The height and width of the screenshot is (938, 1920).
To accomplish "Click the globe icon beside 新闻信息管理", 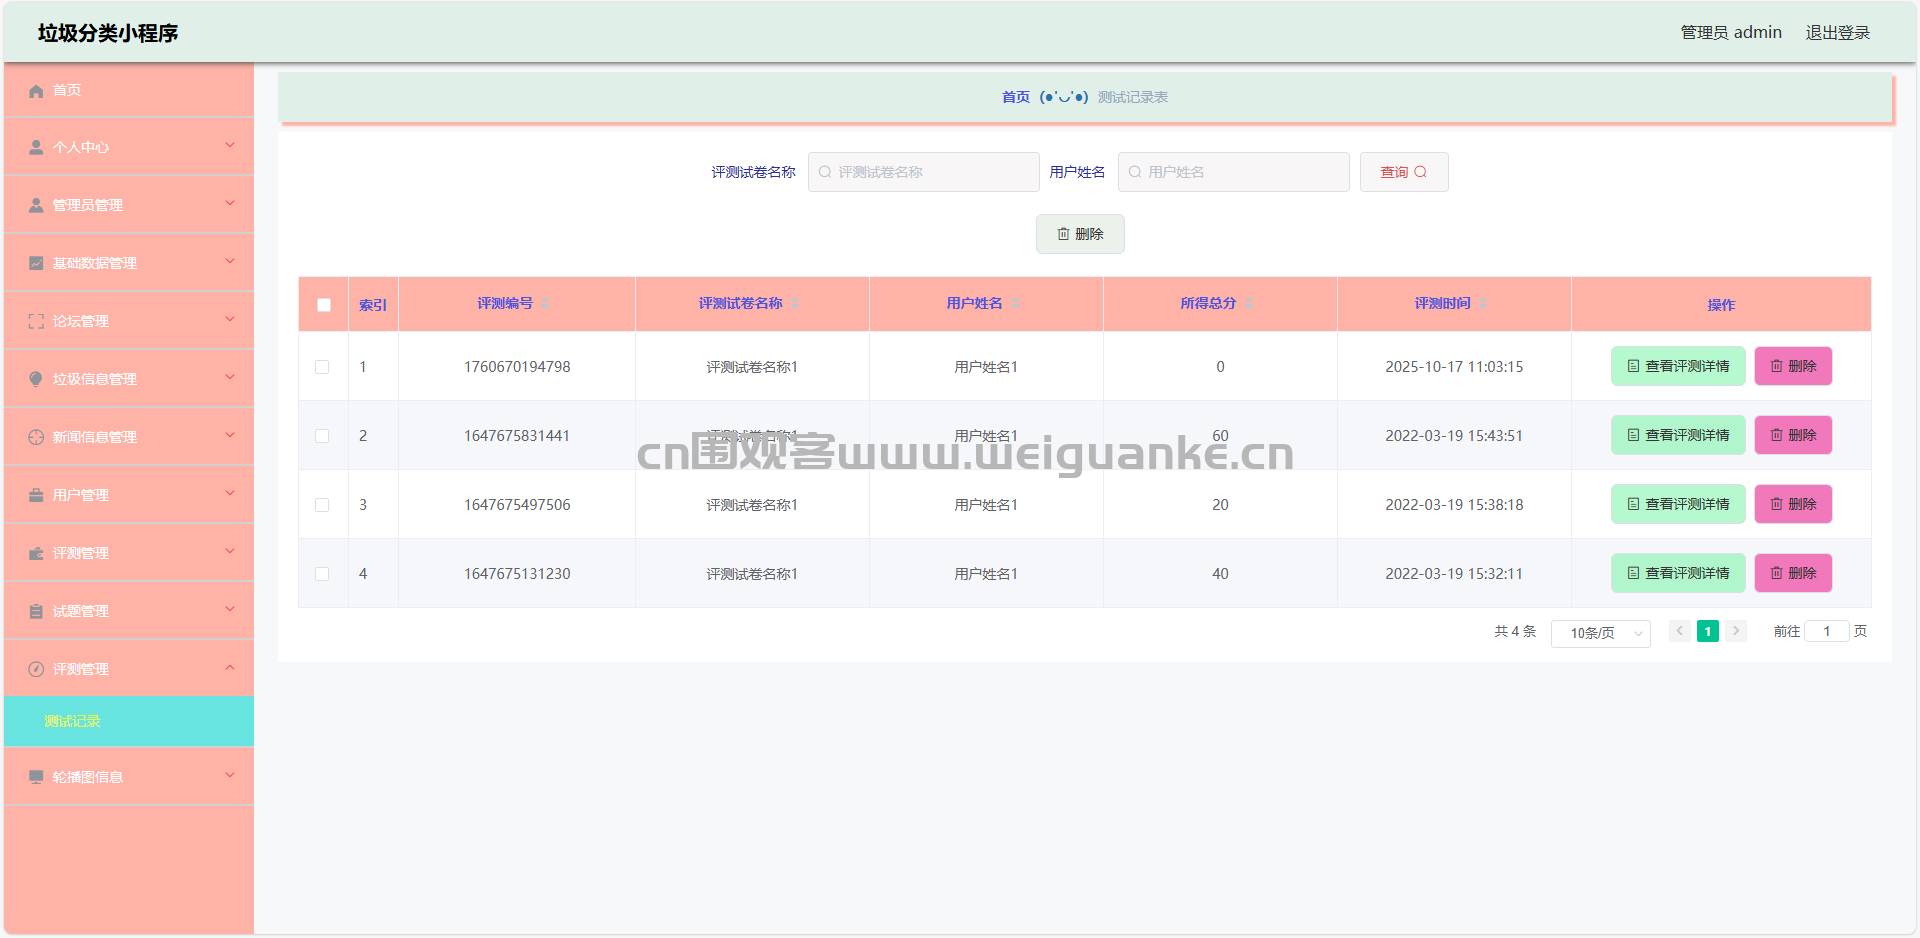I will pyautogui.click(x=36, y=437).
